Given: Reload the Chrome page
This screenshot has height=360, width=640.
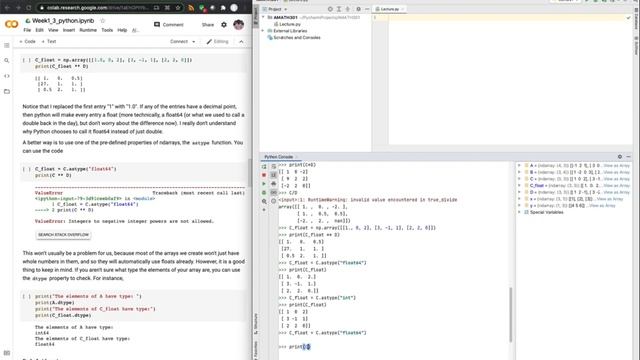Looking at the screenshot, I should coord(29,8).
